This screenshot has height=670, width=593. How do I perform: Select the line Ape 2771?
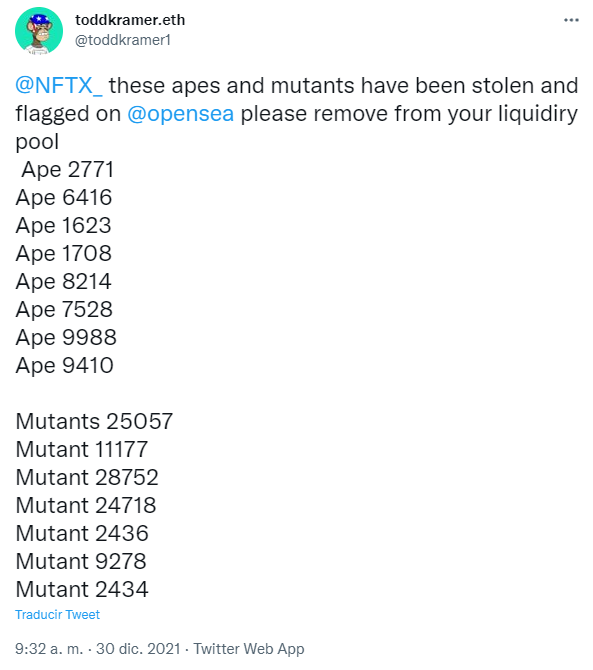tap(68, 170)
